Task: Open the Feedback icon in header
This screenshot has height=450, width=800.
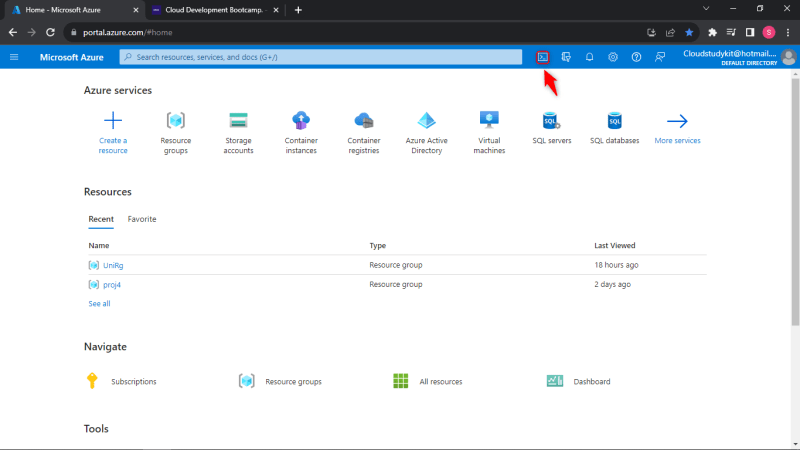Action: 660,57
